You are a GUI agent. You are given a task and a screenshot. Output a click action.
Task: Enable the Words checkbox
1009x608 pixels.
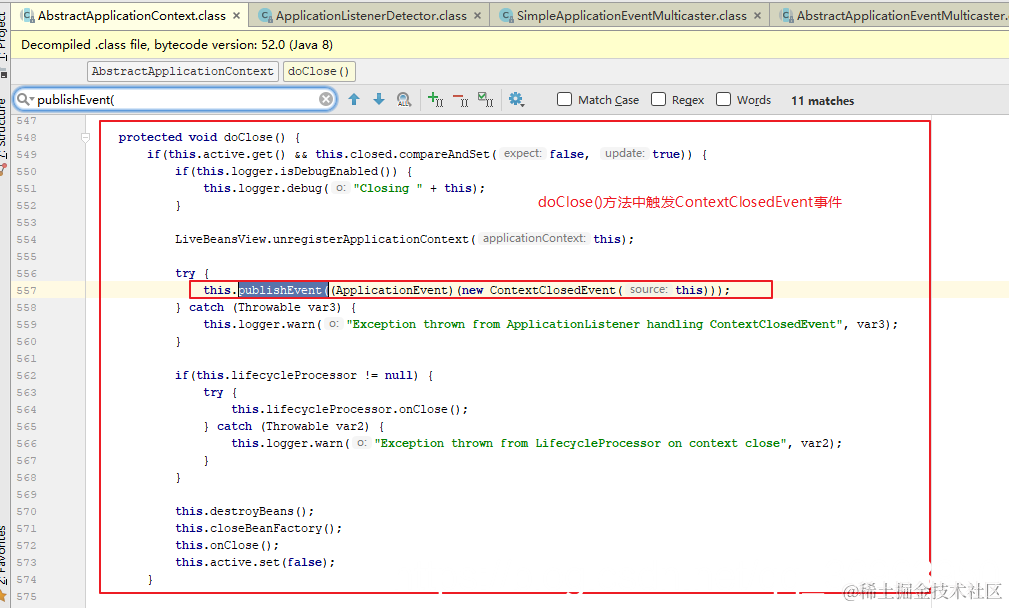click(x=723, y=99)
